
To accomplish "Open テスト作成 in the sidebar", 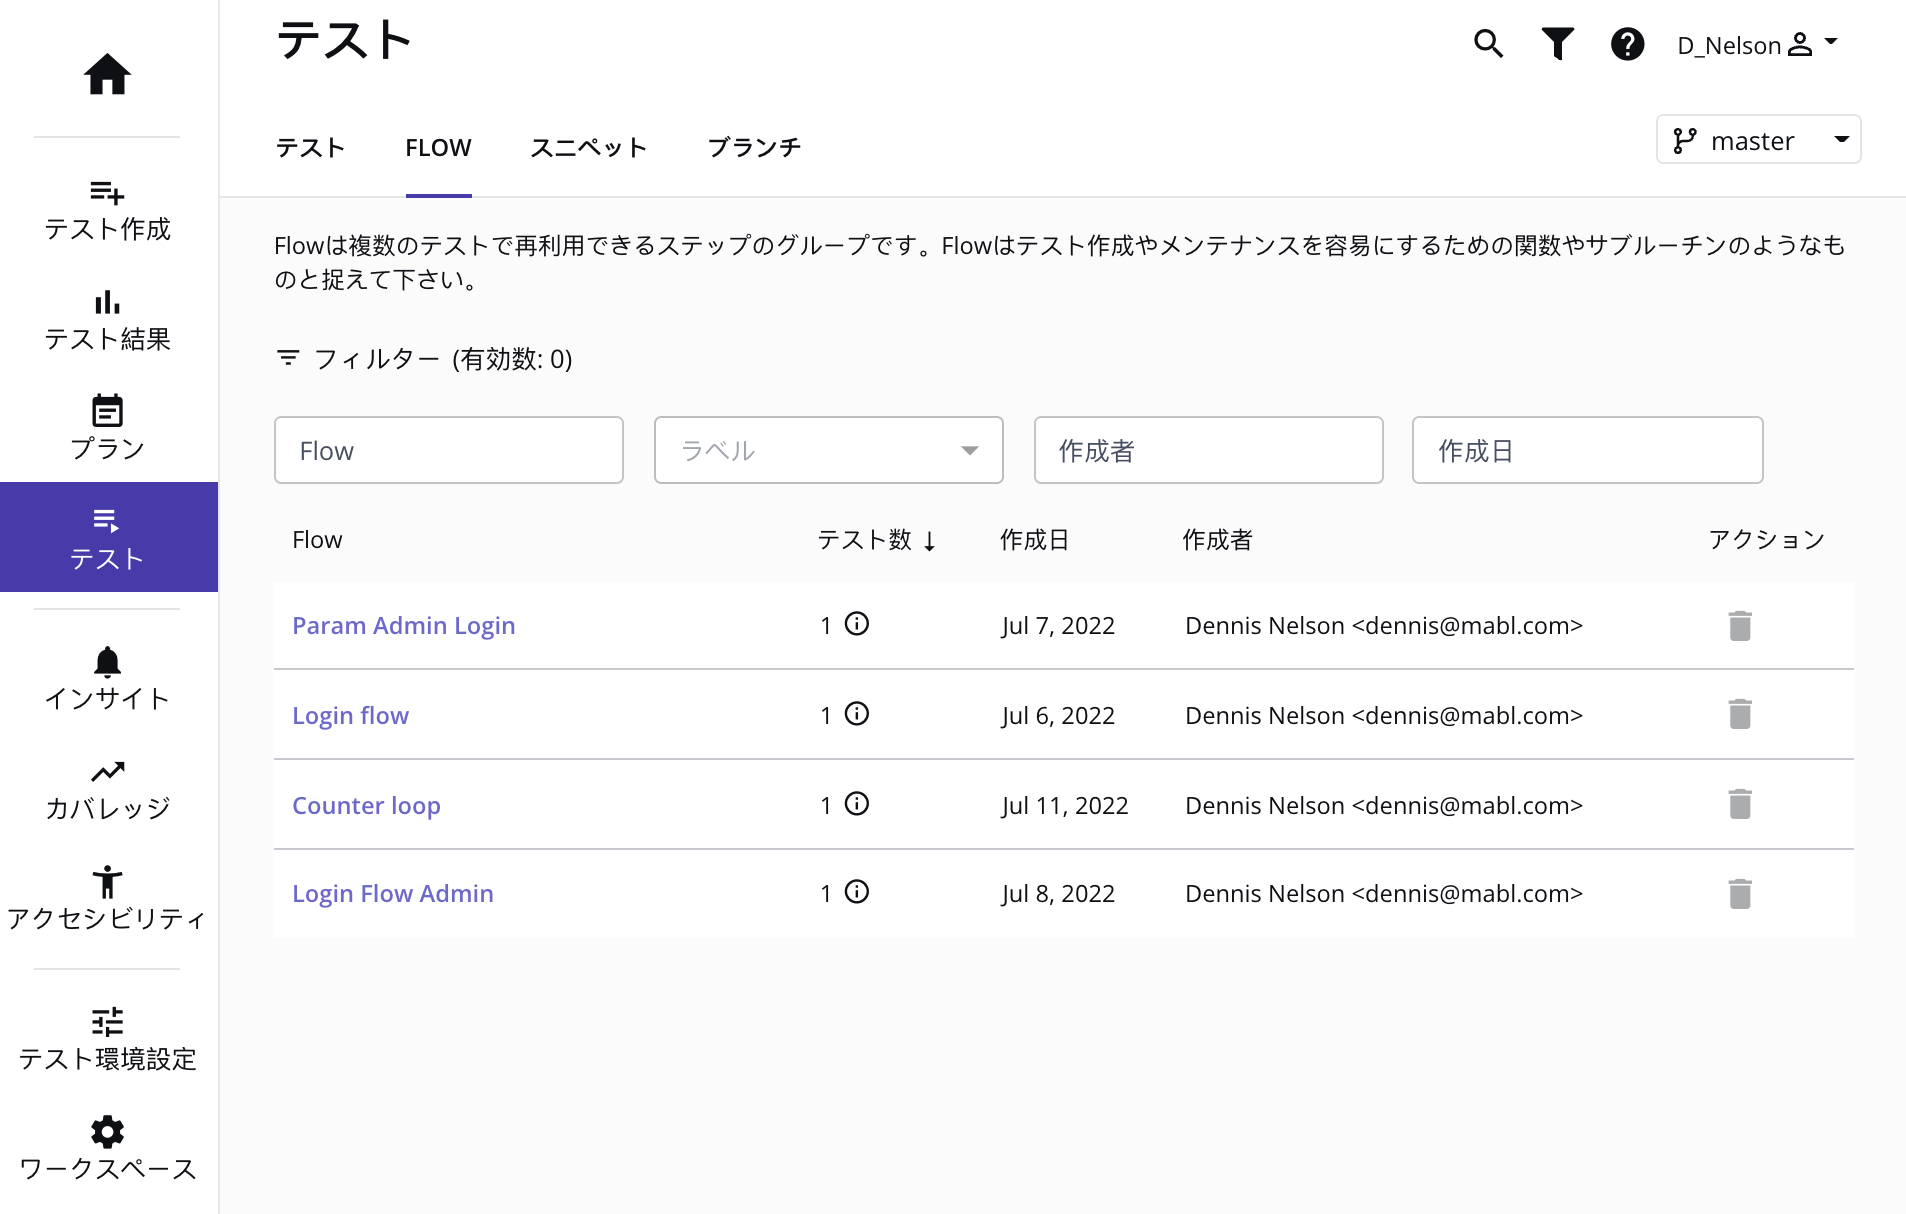I will [x=107, y=210].
